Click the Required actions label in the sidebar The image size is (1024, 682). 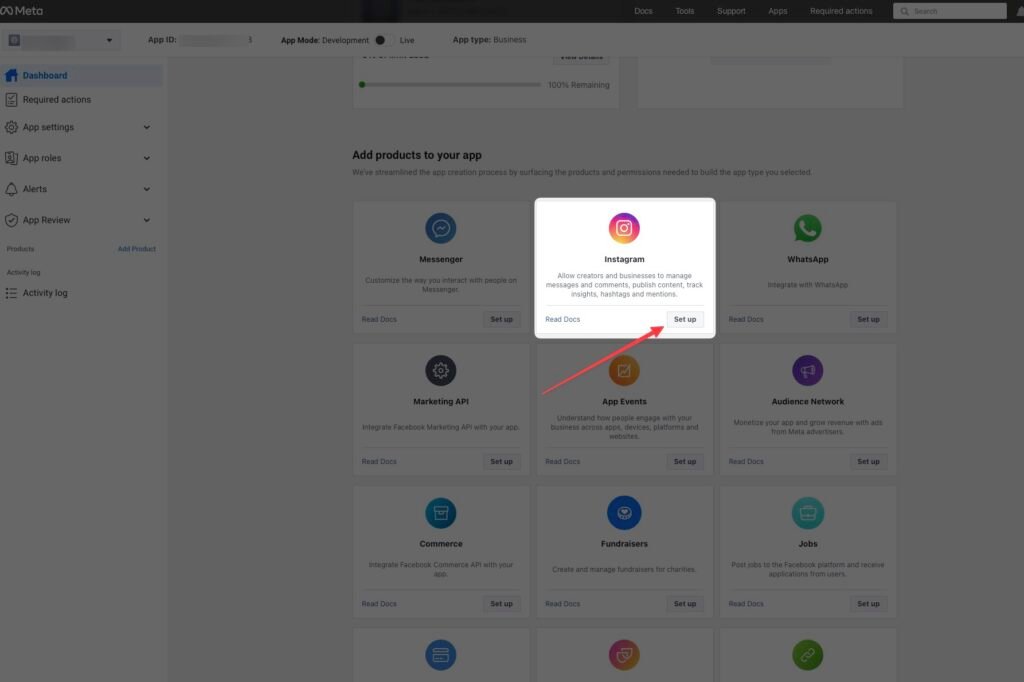tap(57, 100)
